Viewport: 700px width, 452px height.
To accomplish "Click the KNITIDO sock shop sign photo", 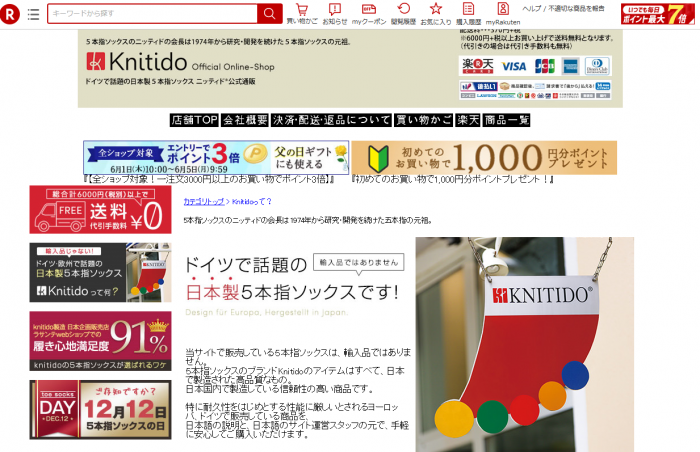I will point(525,344).
